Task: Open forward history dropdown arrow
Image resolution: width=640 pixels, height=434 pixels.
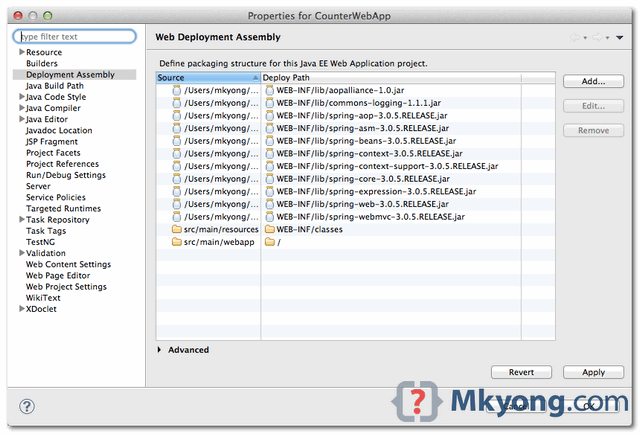Action: pos(607,38)
